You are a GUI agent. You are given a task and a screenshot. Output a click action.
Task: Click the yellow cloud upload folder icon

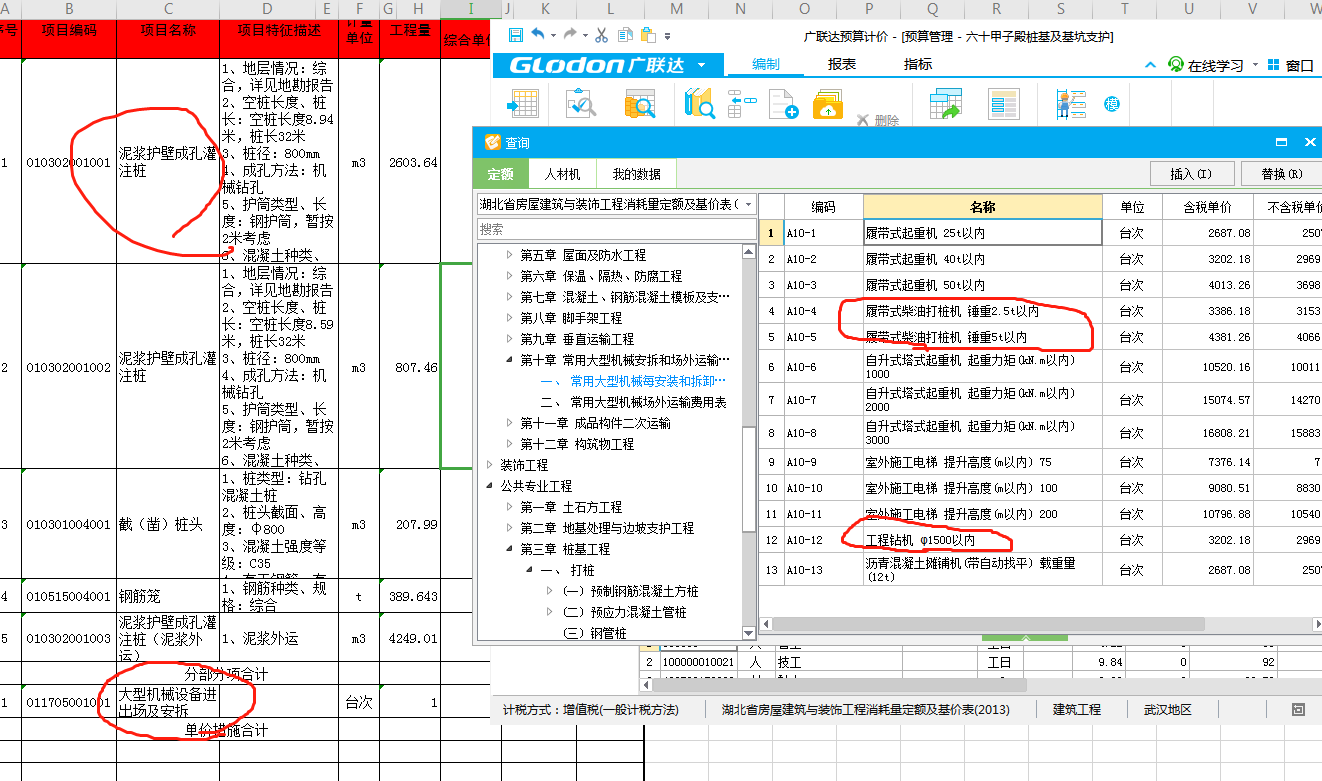pos(828,103)
